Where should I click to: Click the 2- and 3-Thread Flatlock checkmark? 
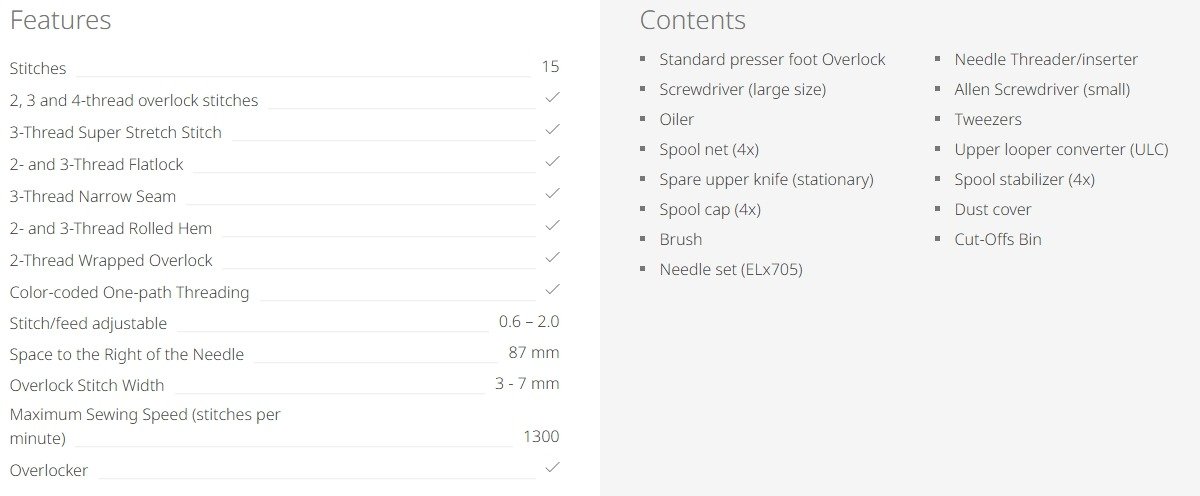pyautogui.click(x=552, y=162)
